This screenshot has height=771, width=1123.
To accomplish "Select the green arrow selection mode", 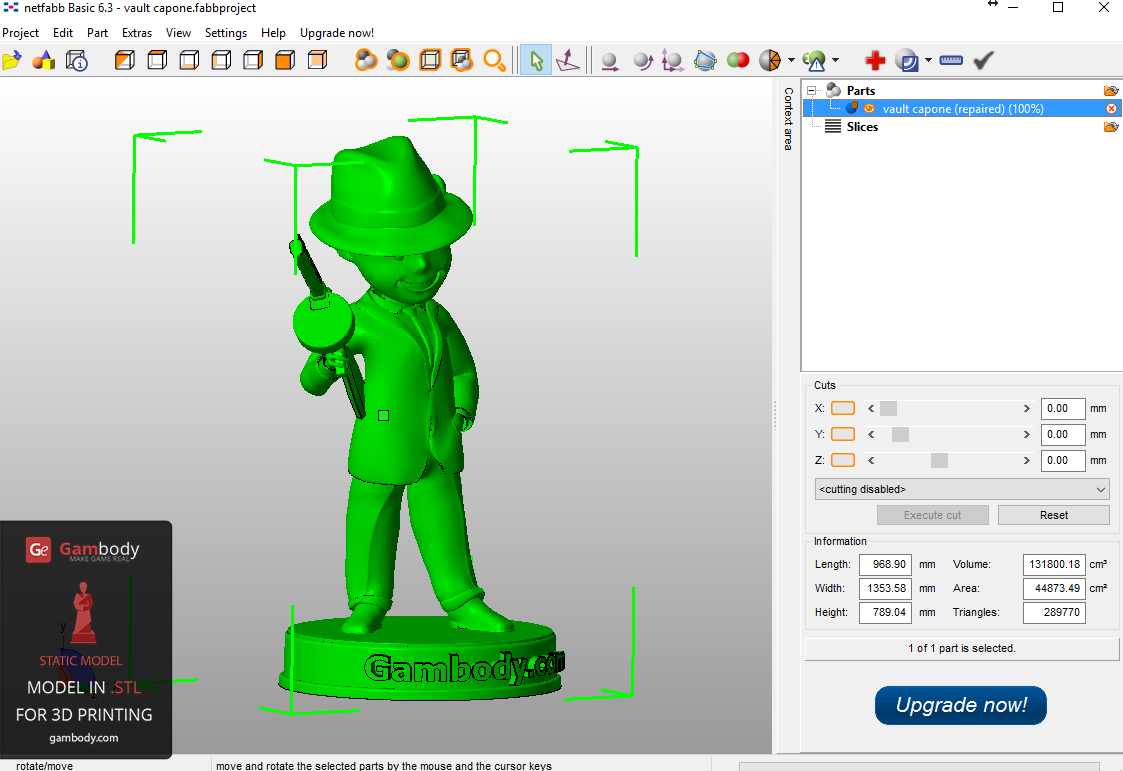I will pos(536,61).
